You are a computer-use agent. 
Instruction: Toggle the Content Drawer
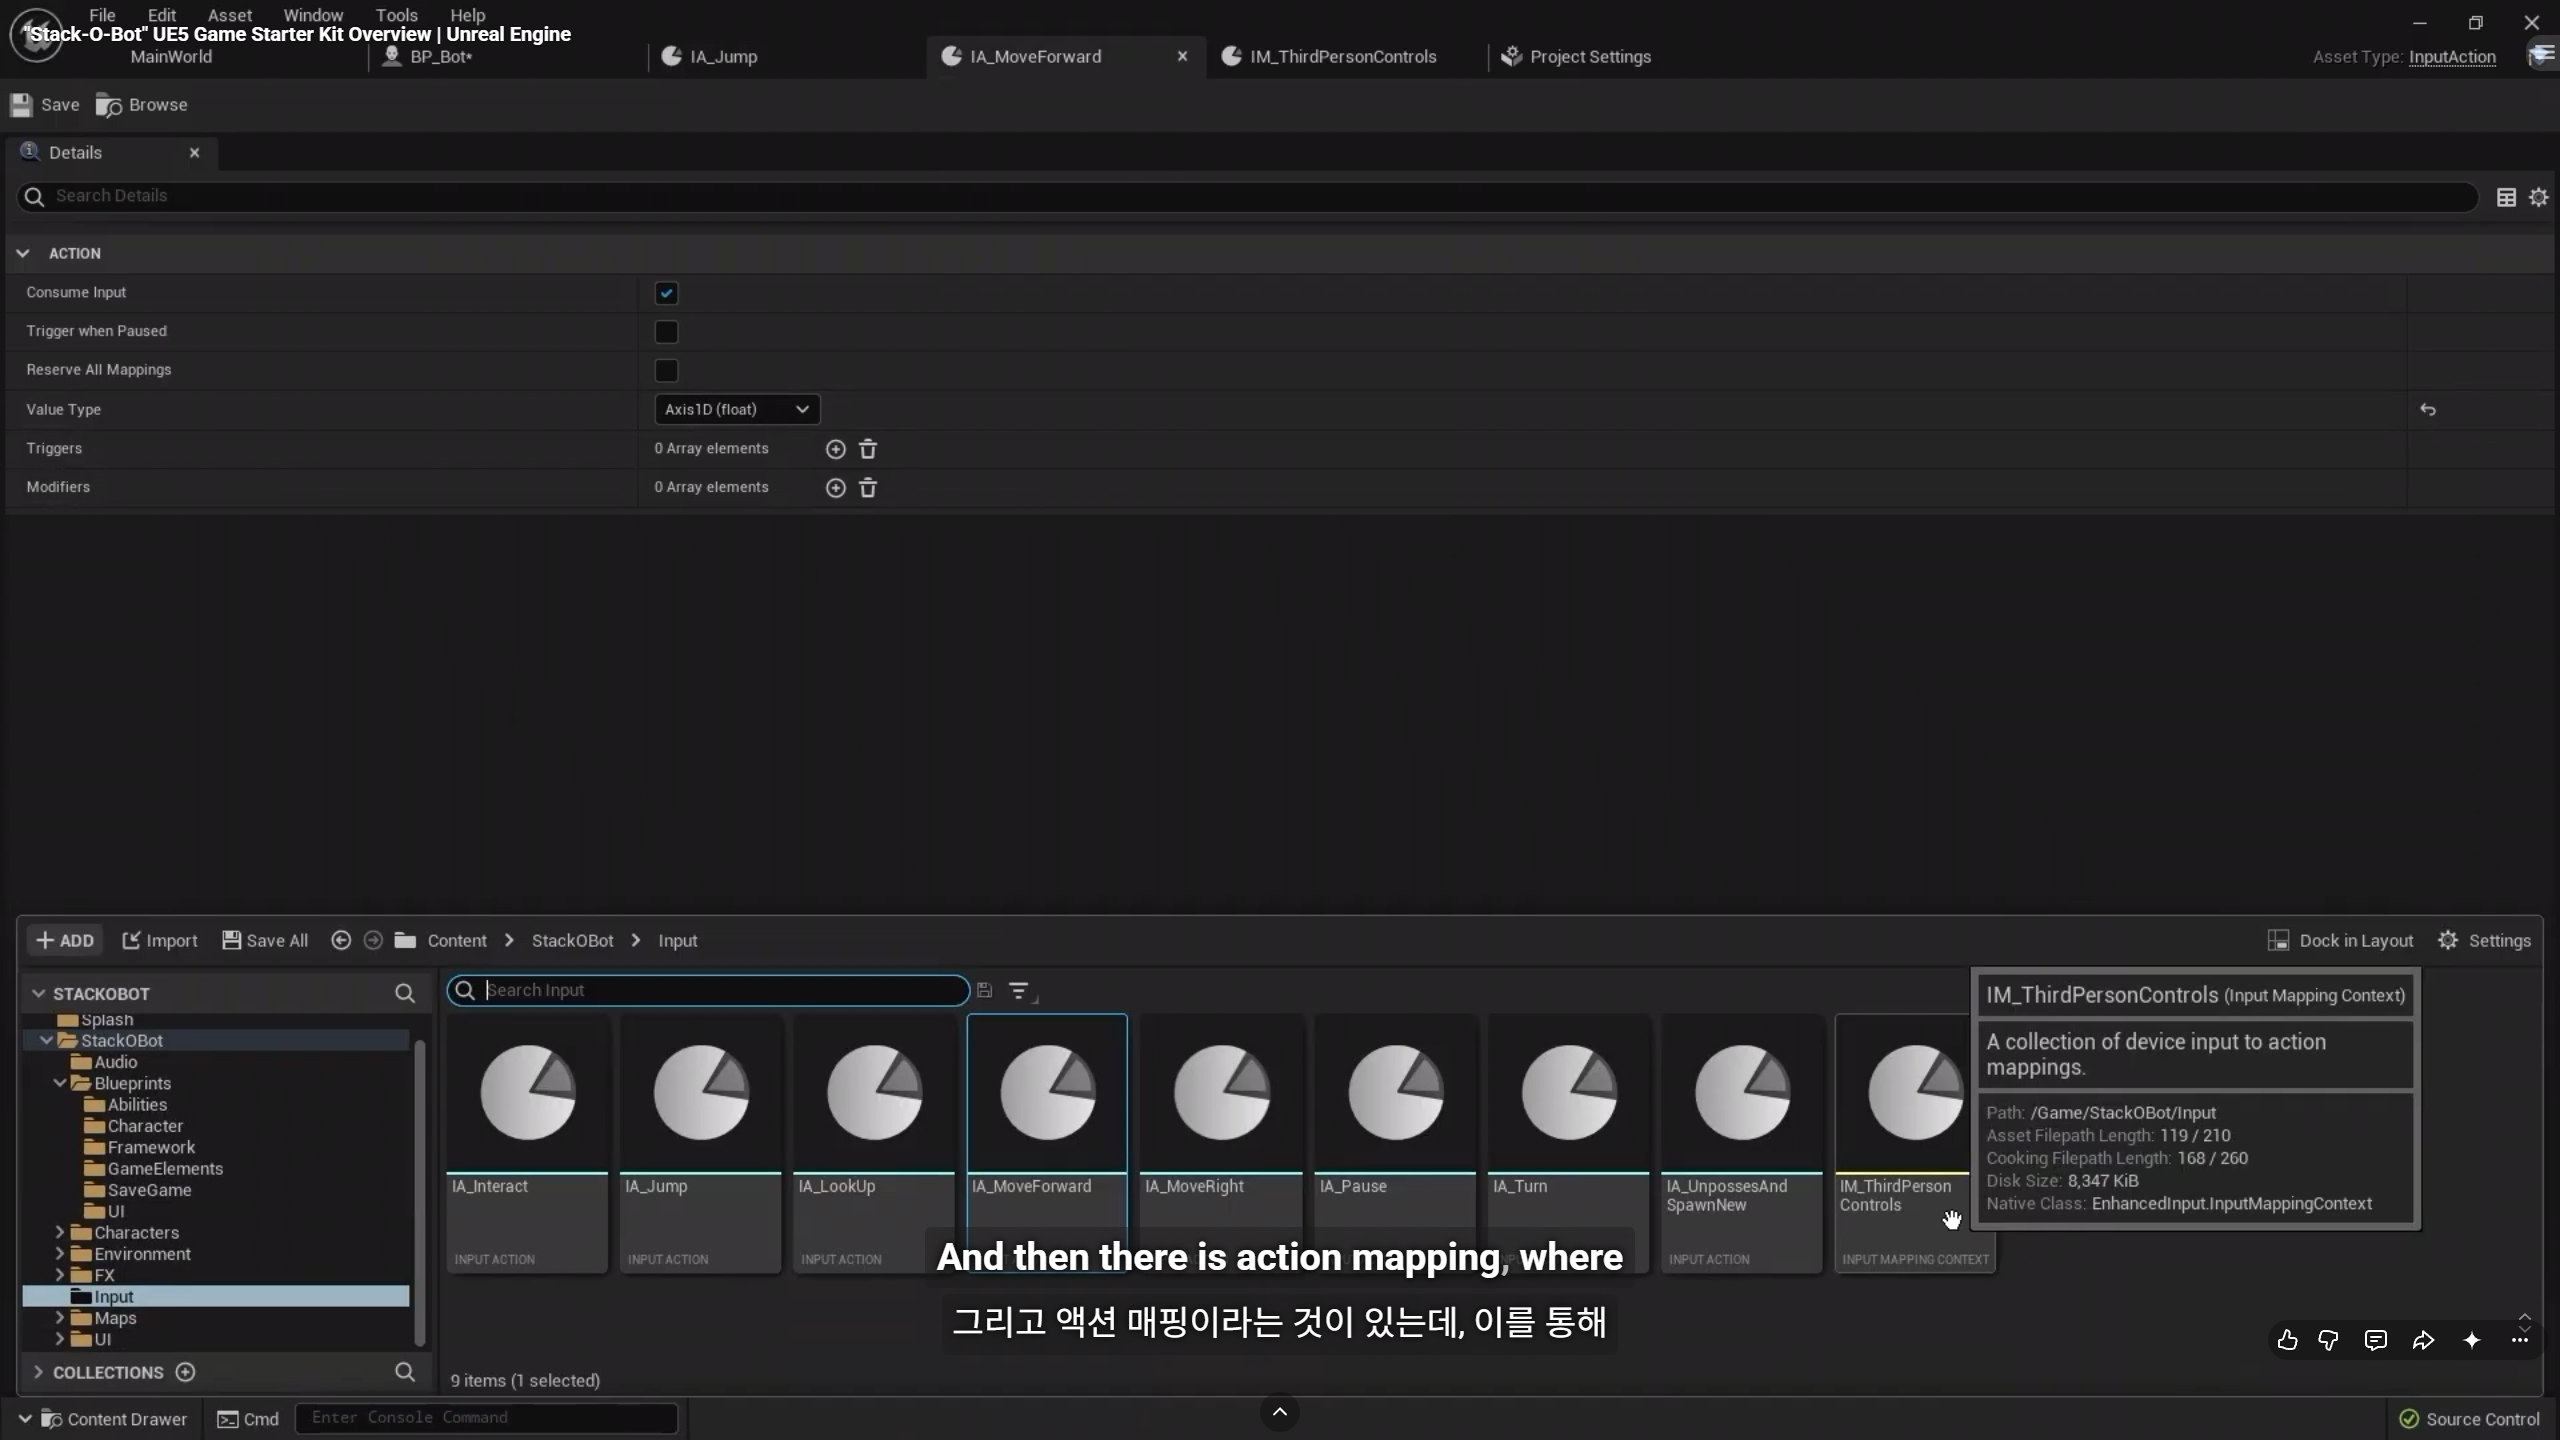[103, 1419]
